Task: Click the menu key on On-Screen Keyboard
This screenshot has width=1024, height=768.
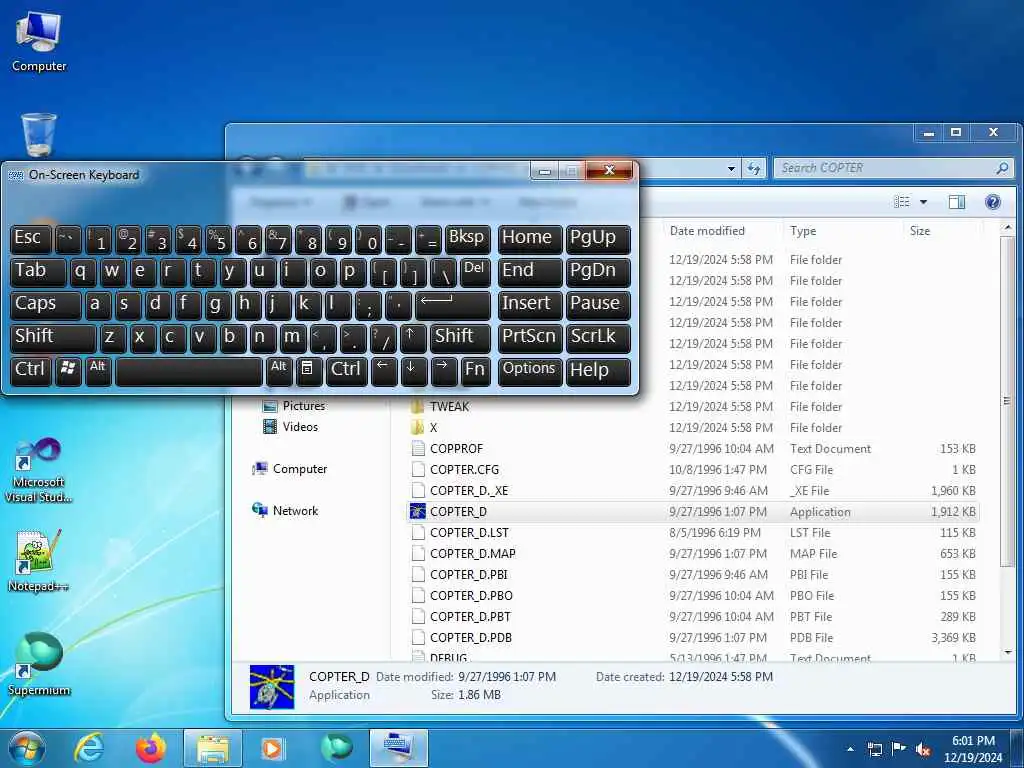Action: pos(309,370)
